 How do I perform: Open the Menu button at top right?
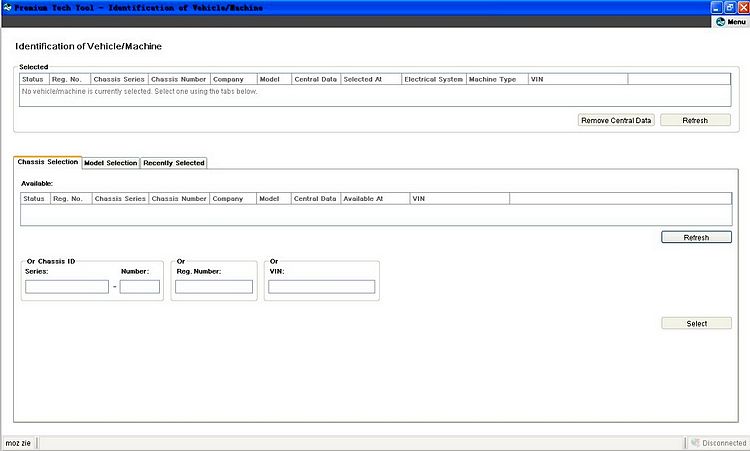730,22
